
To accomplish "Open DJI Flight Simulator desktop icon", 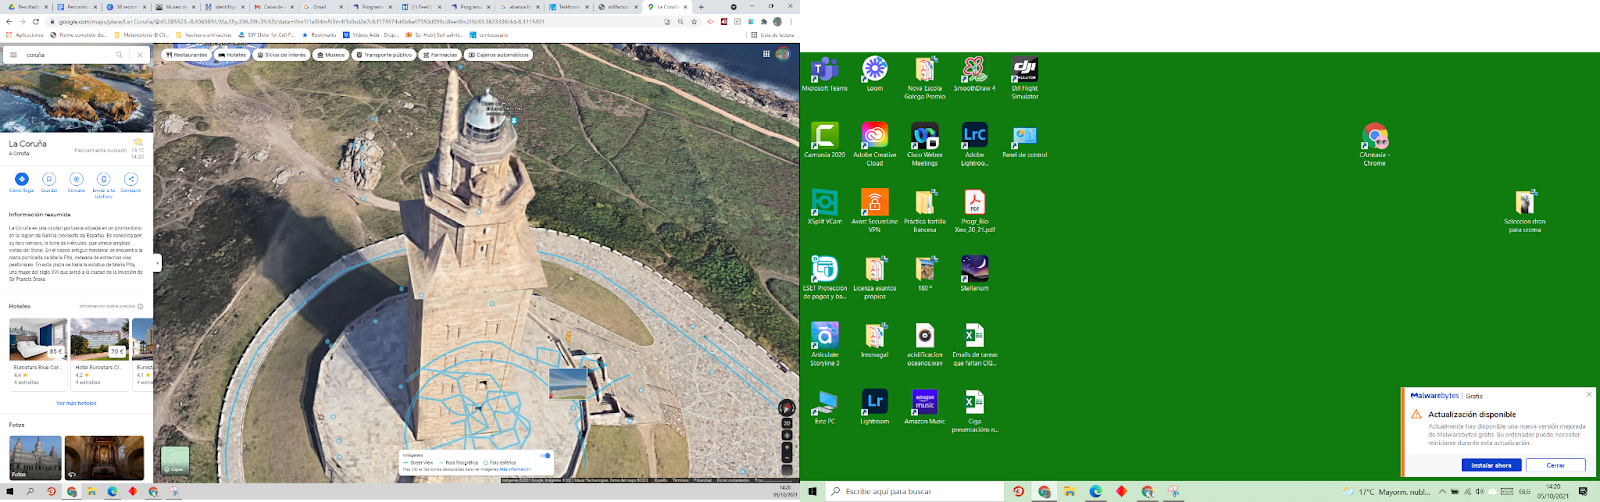I will point(1025,77).
